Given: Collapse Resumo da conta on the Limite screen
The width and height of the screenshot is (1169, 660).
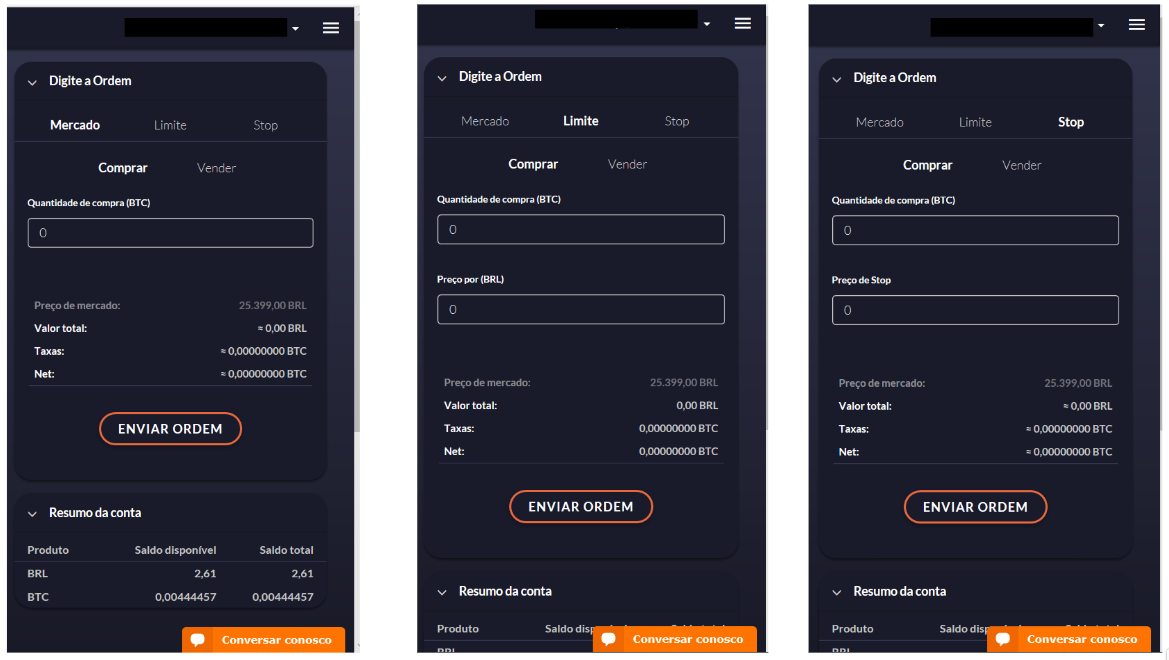Looking at the screenshot, I should [442, 592].
